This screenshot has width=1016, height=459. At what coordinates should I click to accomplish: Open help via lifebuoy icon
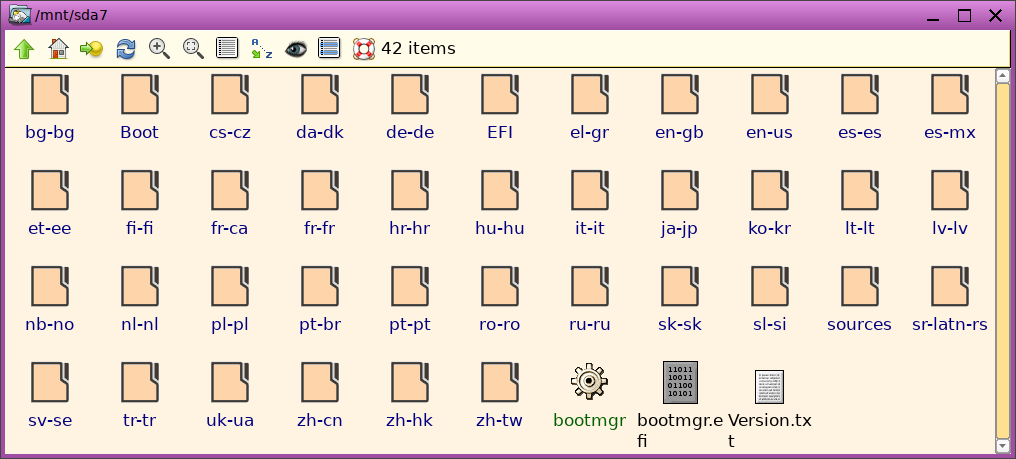(364, 49)
